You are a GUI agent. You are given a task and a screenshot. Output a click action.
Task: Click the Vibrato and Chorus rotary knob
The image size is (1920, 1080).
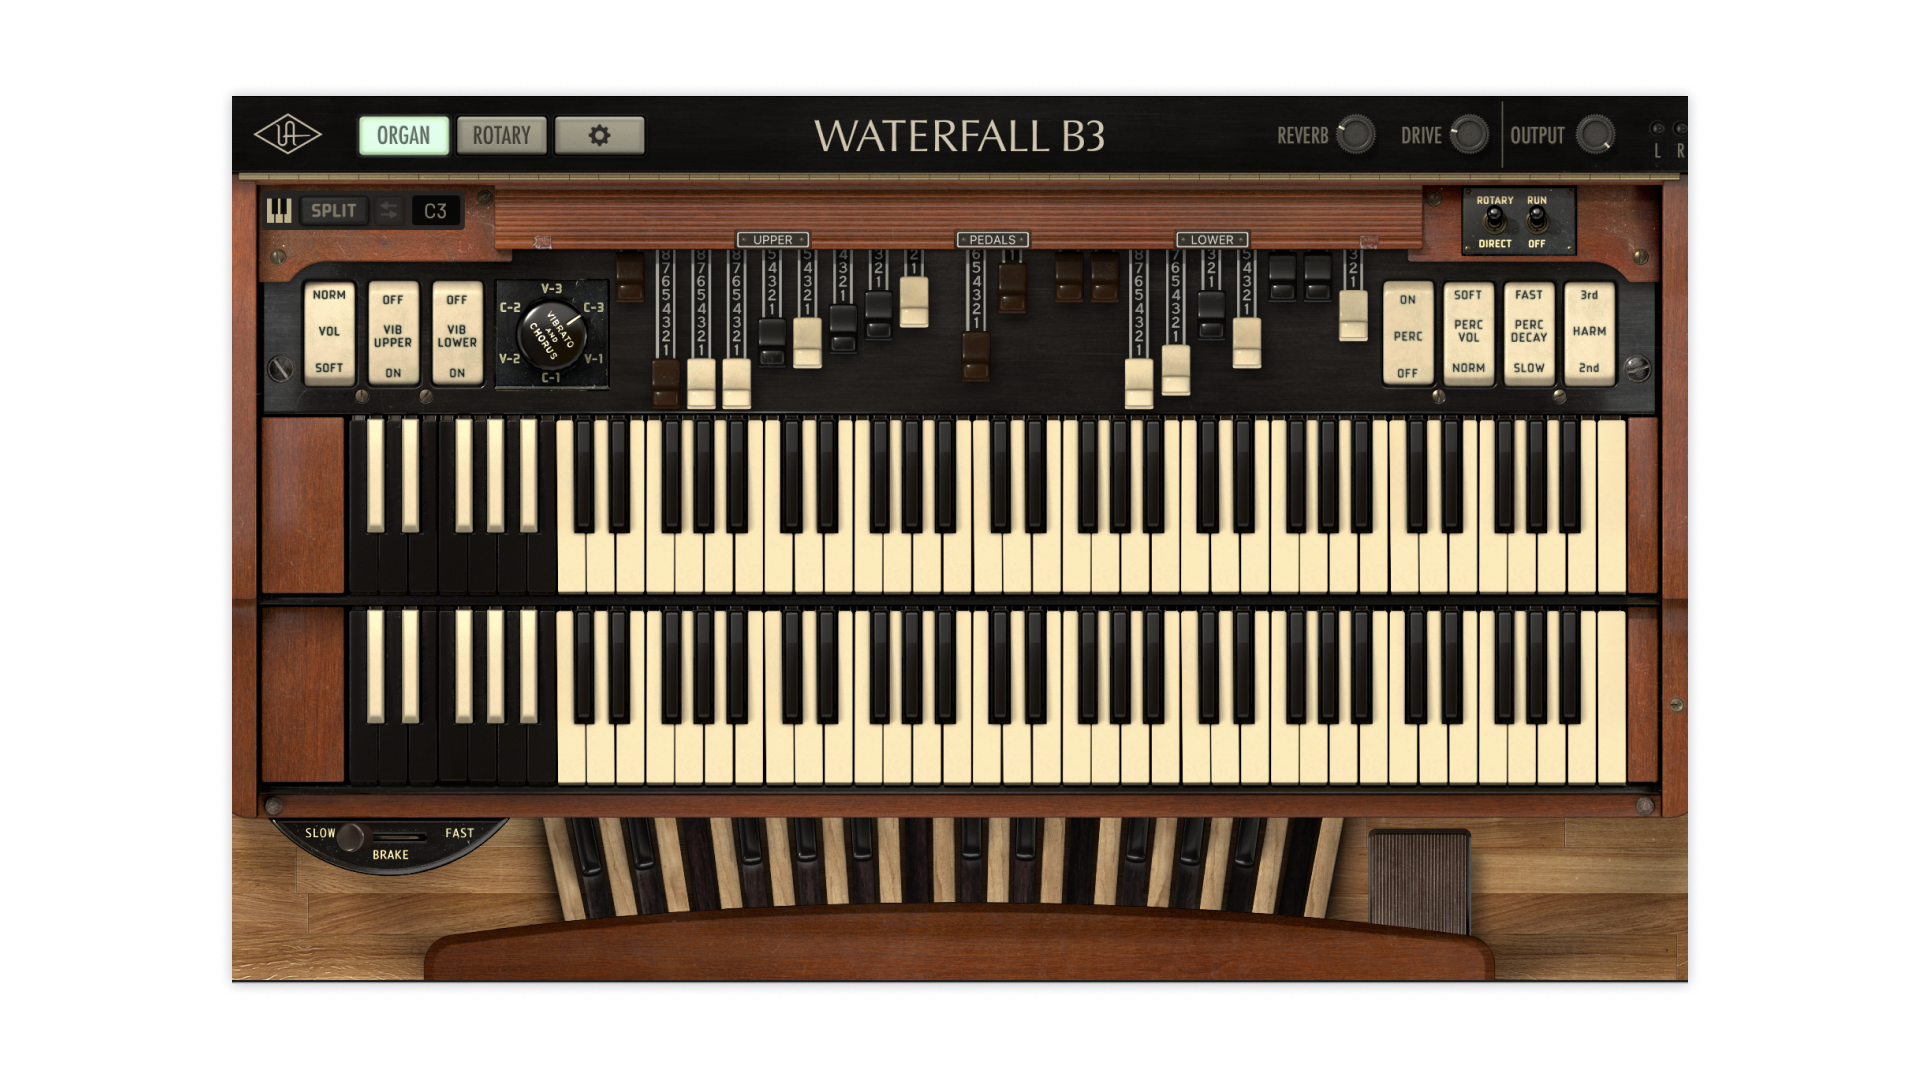point(551,333)
